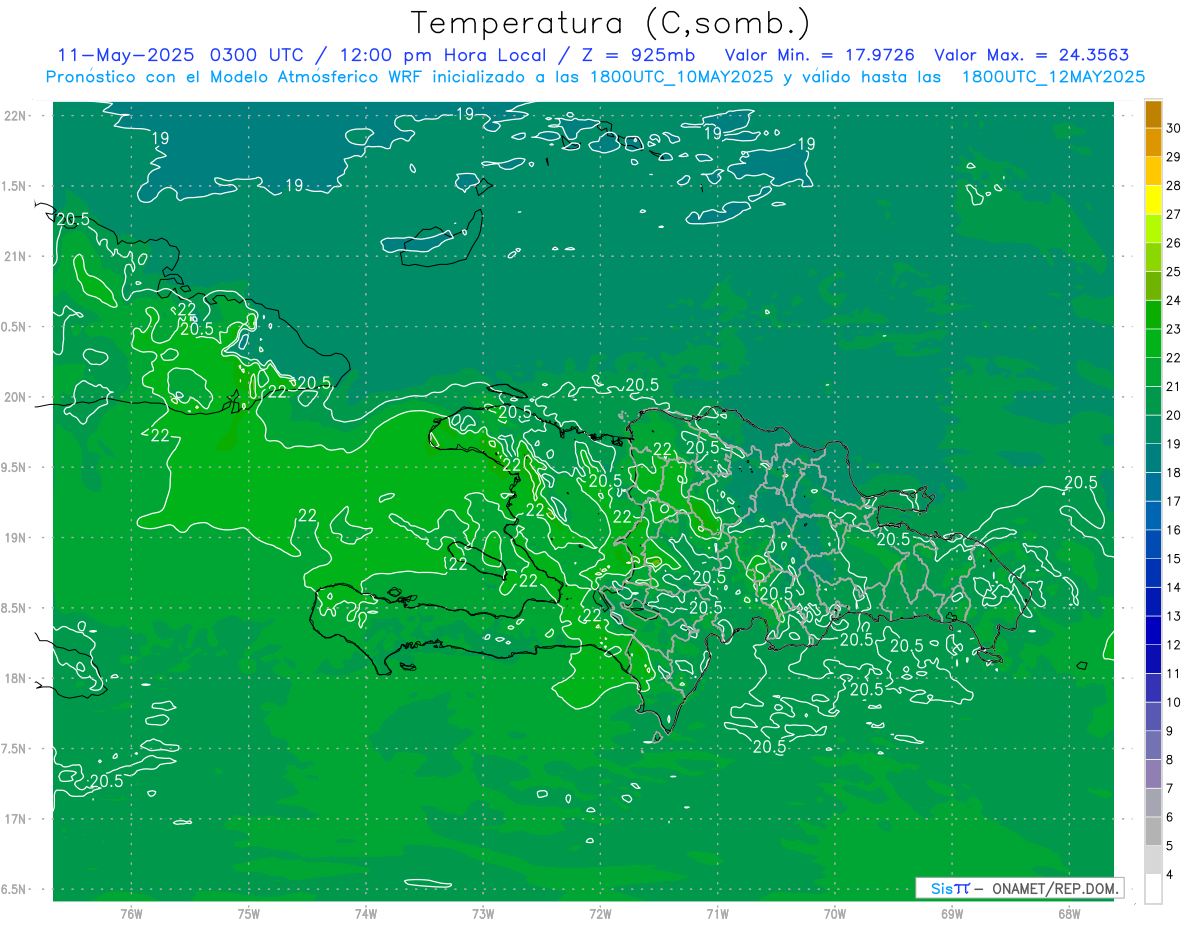Select the '11-May-2025 0300 UTC' date text

pyautogui.click(x=180, y=55)
